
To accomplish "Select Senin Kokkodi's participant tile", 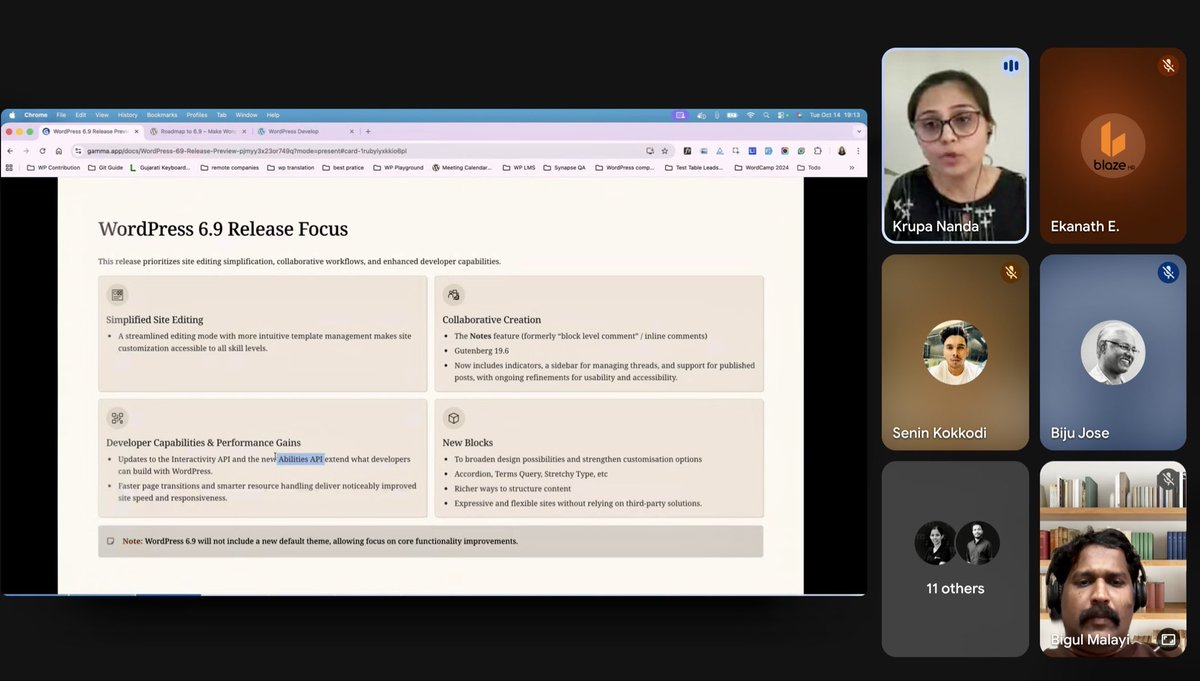I will tap(955, 352).
